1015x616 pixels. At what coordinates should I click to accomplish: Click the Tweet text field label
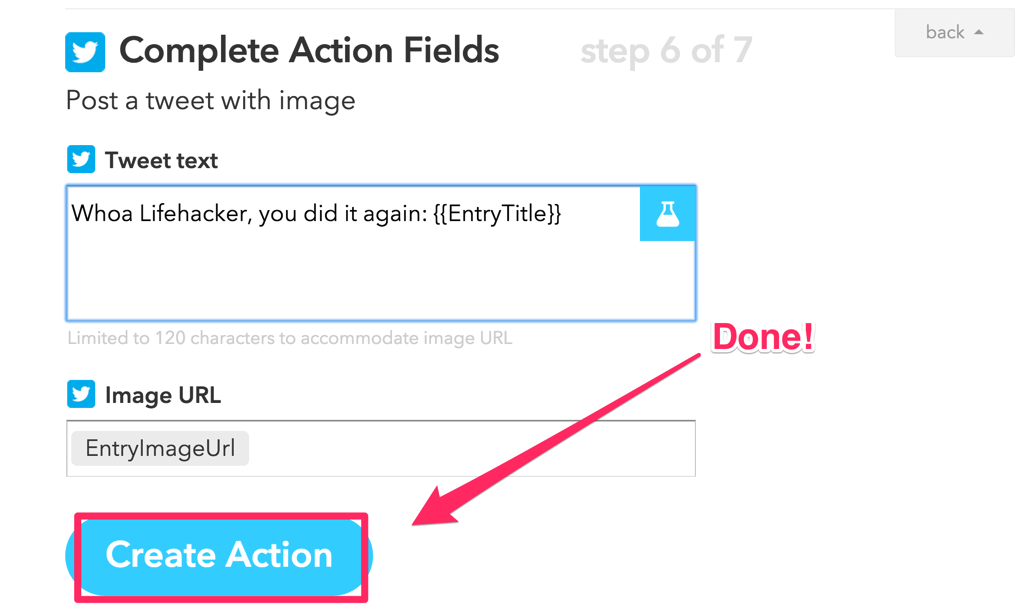click(x=161, y=160)
